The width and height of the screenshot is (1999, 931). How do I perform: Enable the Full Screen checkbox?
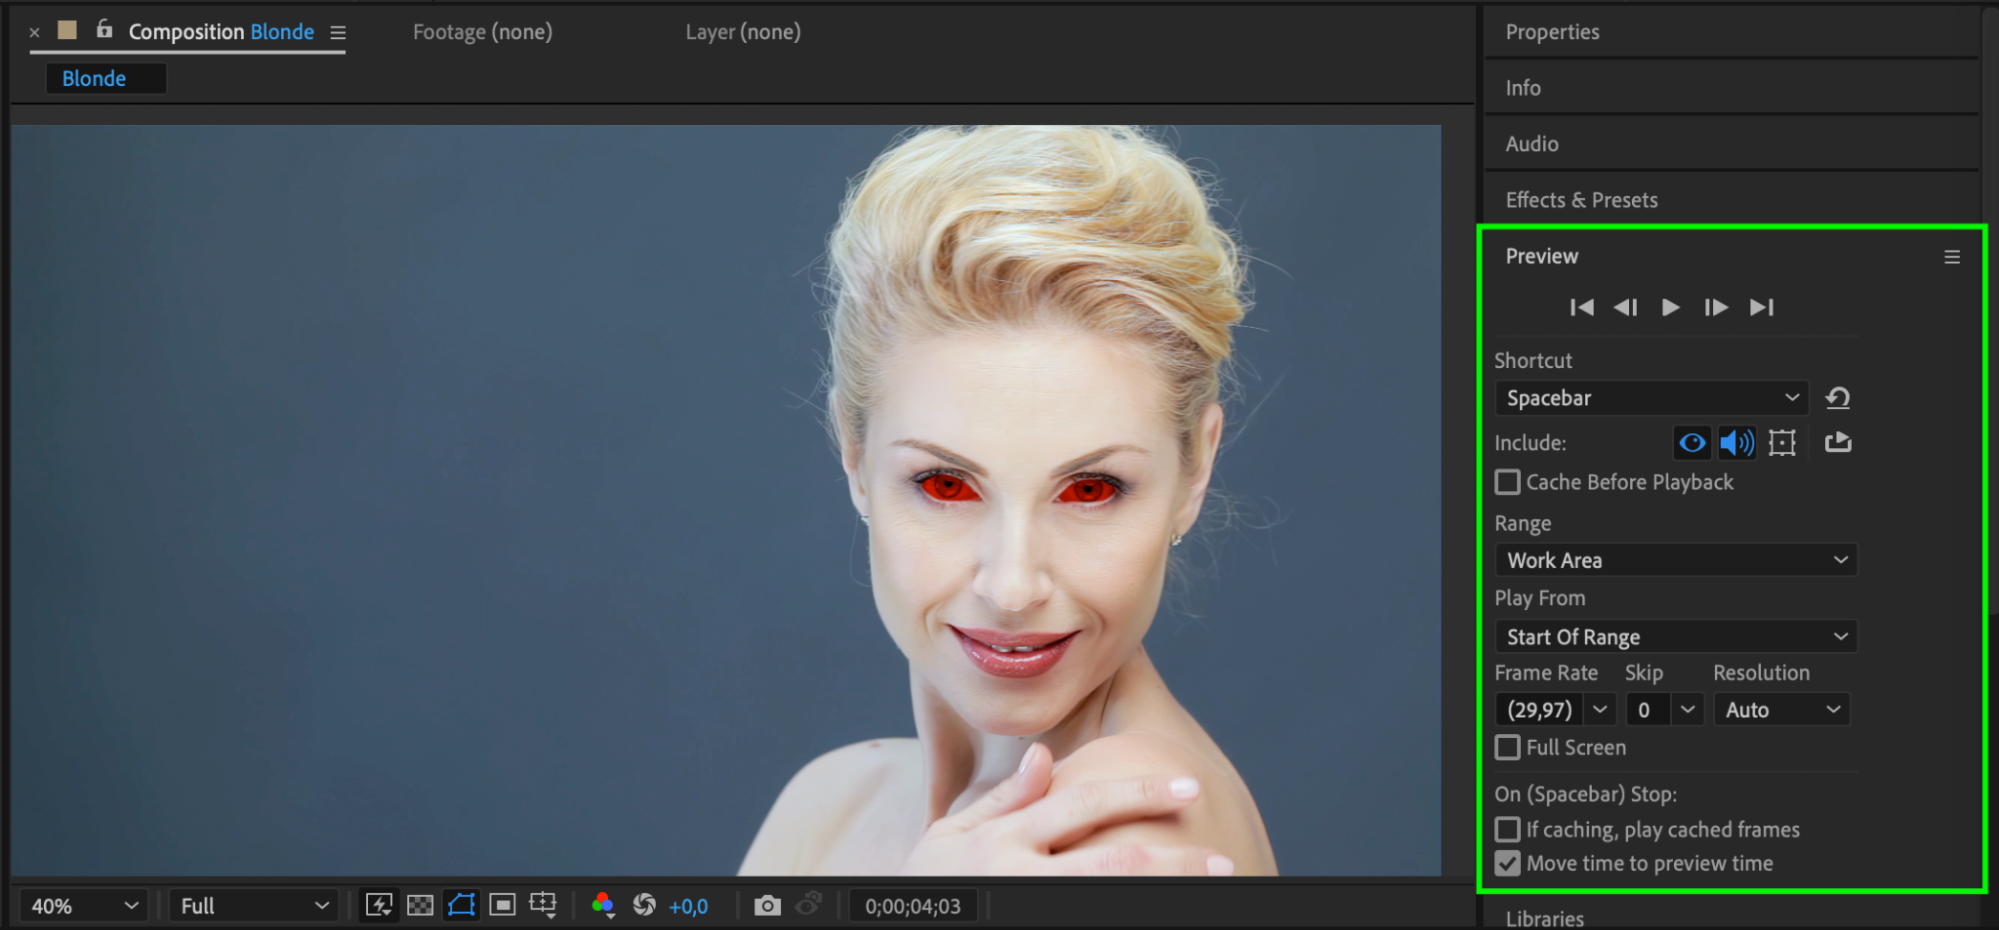(x=1507, y=747)
